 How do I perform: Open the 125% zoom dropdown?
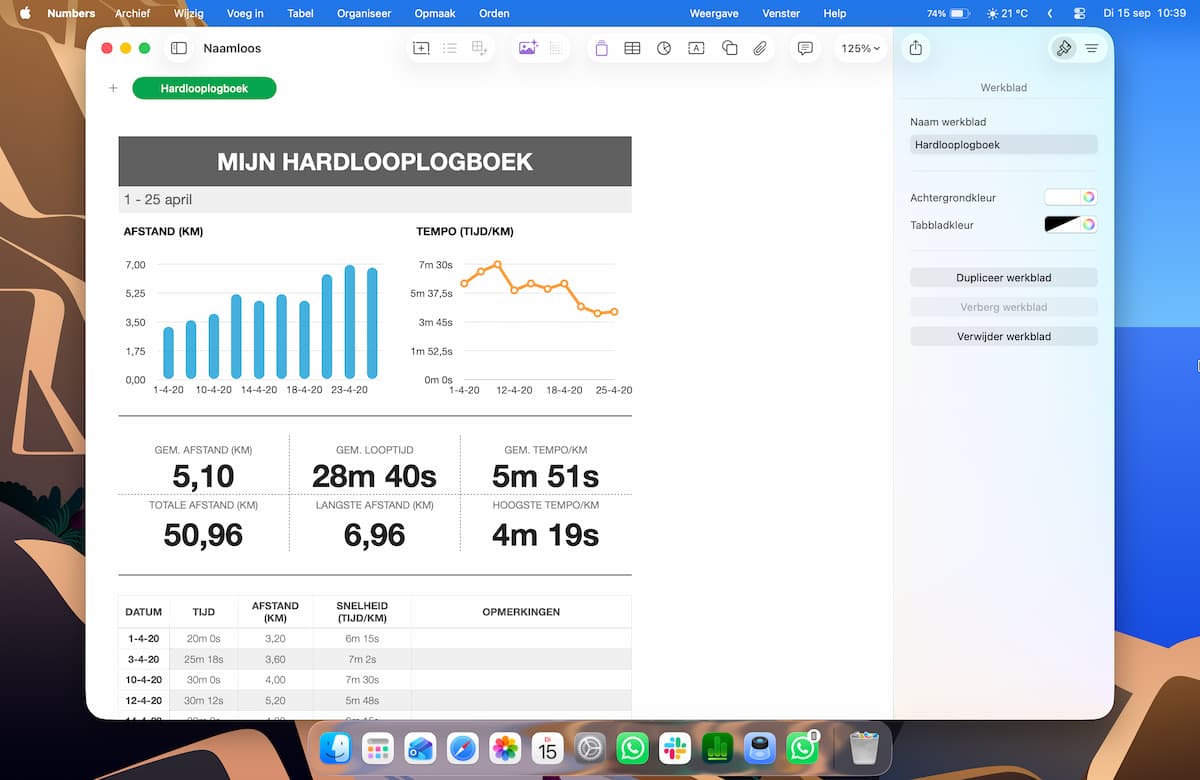tap(860, 48)
